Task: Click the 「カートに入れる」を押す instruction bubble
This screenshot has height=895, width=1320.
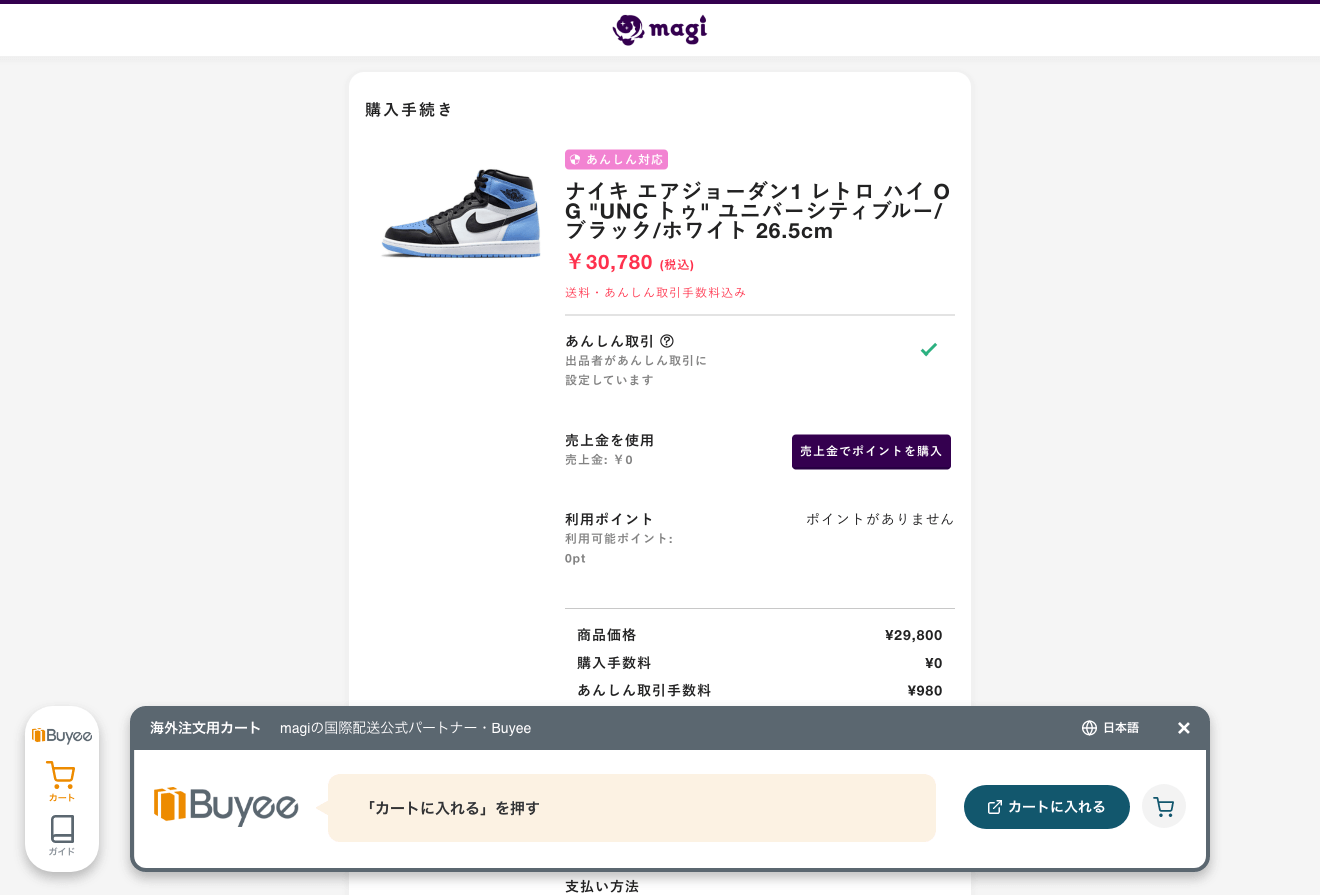Action: (x=632, y=808)
